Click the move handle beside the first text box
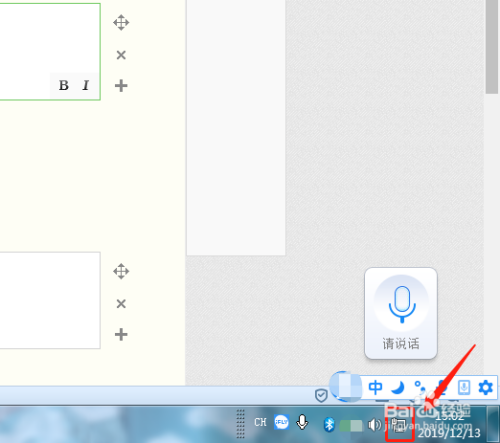The width and height of the screenshot is (500, 443). point(121,23)
